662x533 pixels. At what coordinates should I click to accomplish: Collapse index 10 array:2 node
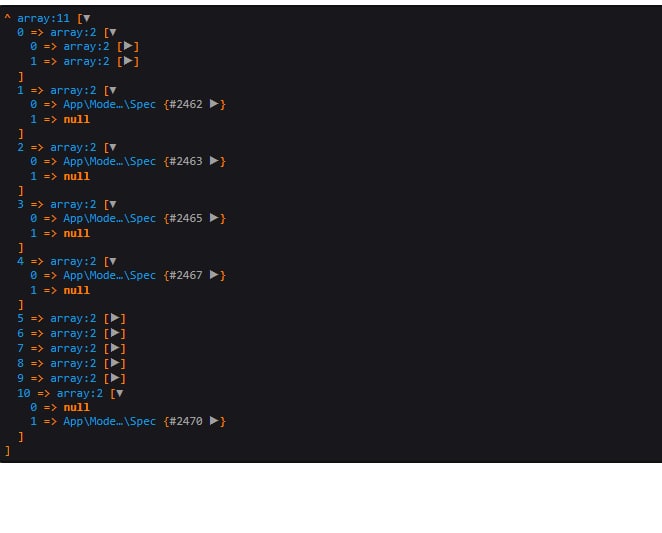pos(120,394)
